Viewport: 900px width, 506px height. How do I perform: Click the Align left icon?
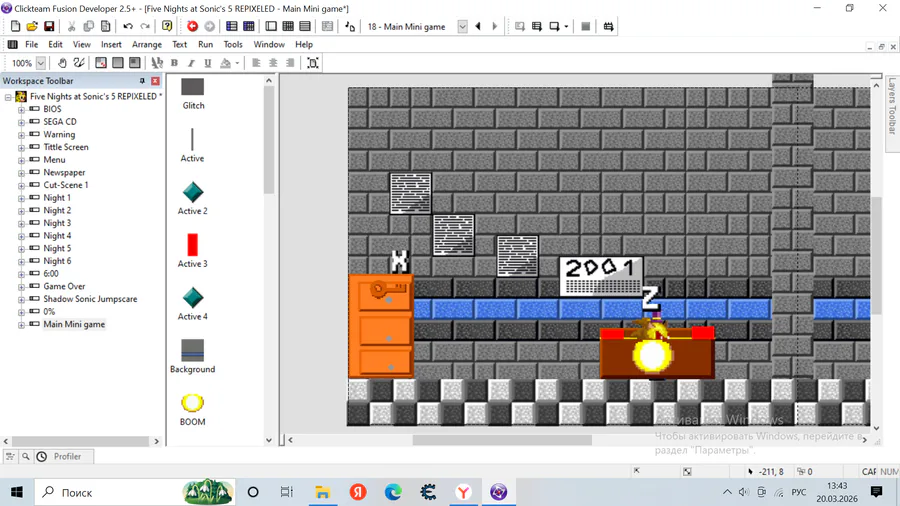[256, 63]
